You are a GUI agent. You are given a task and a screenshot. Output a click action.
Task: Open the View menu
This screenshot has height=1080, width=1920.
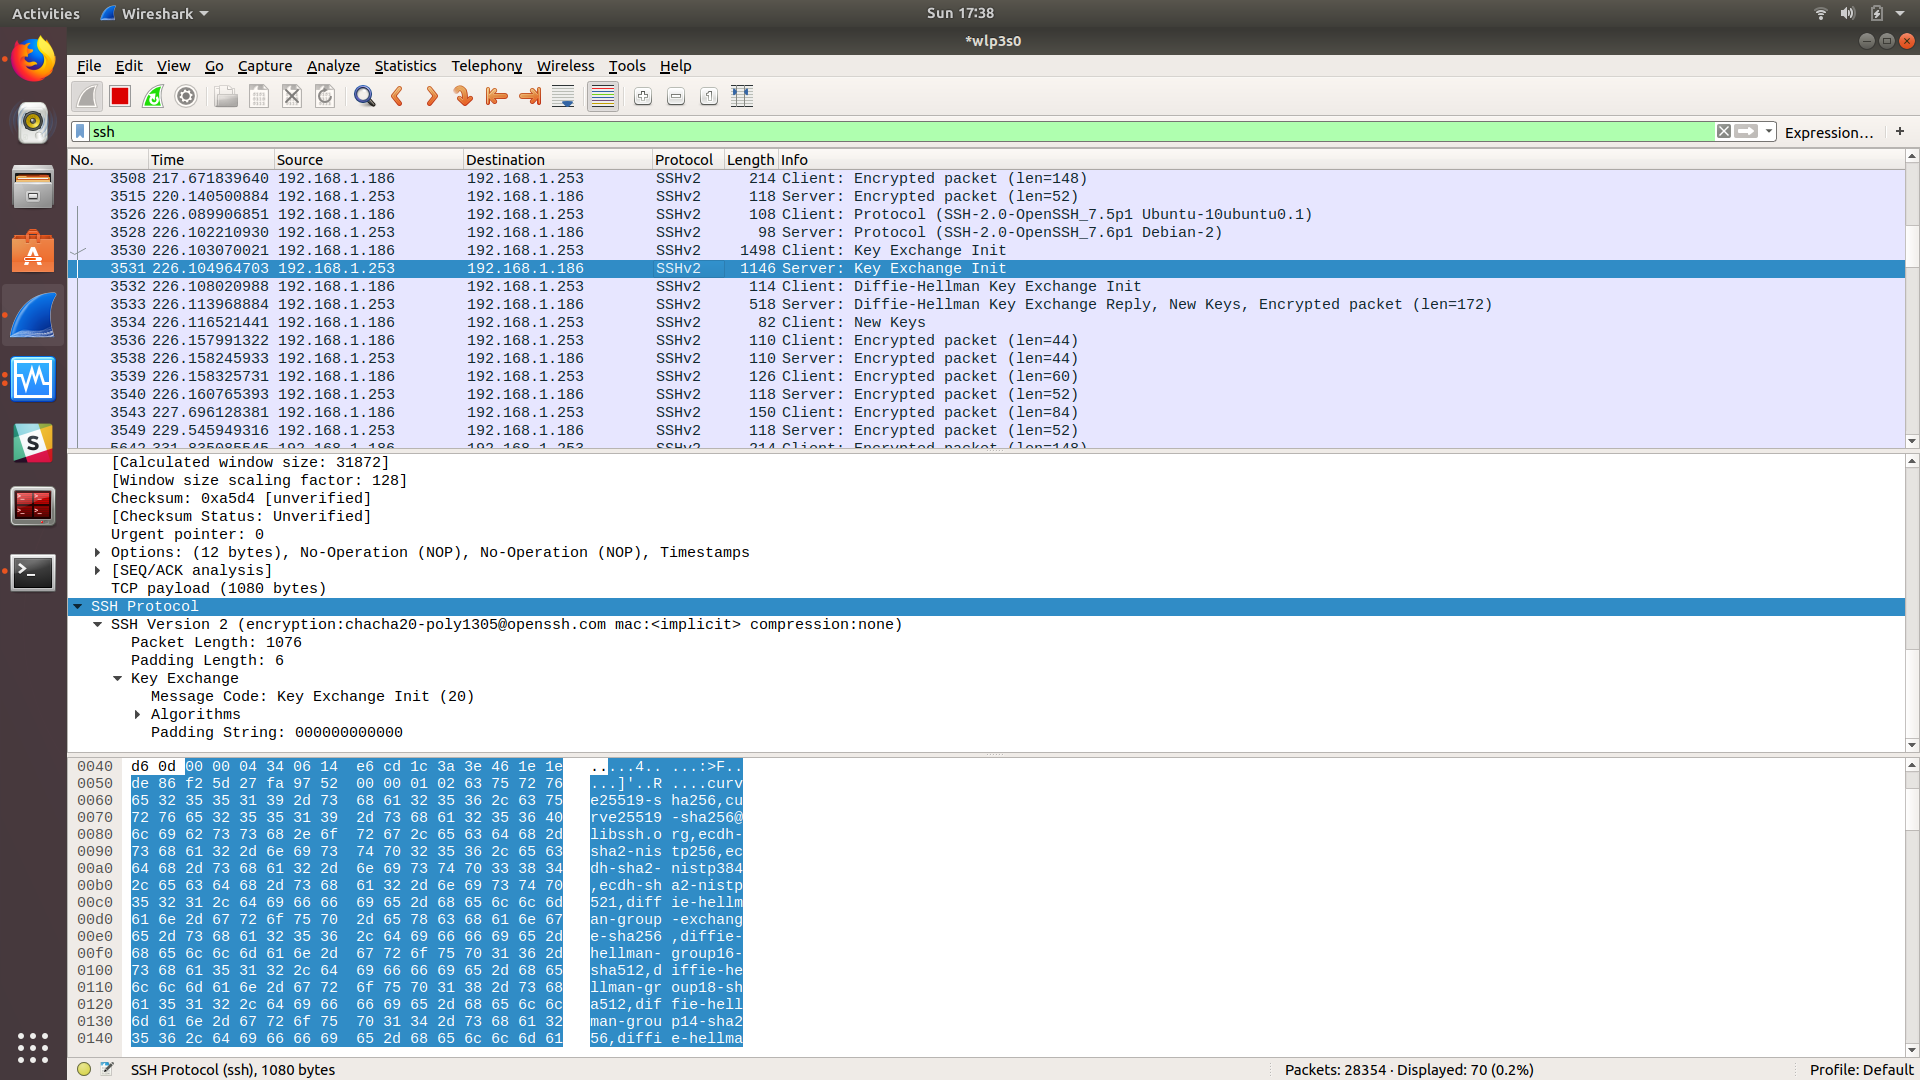click(173, 66)
